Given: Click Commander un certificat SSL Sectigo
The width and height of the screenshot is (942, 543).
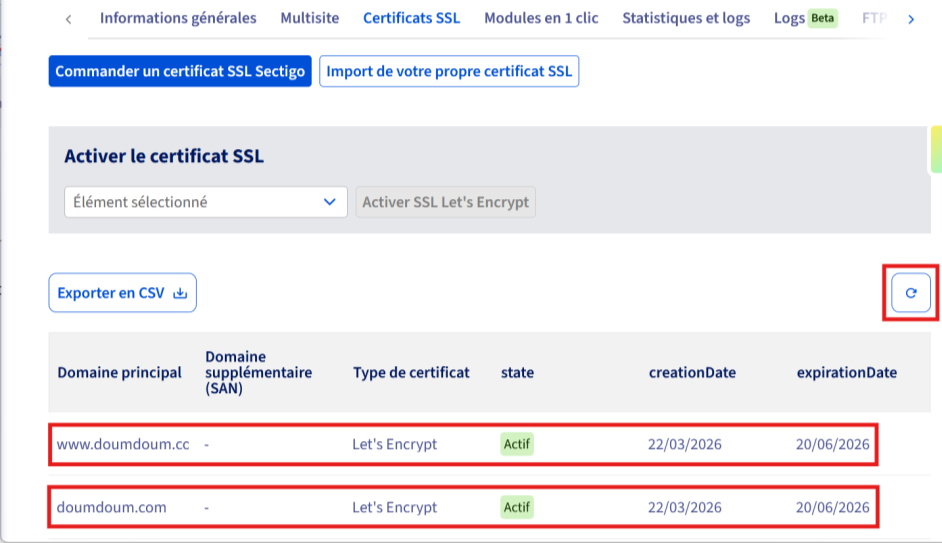Looking at the screenshot, I should [180, 72].
